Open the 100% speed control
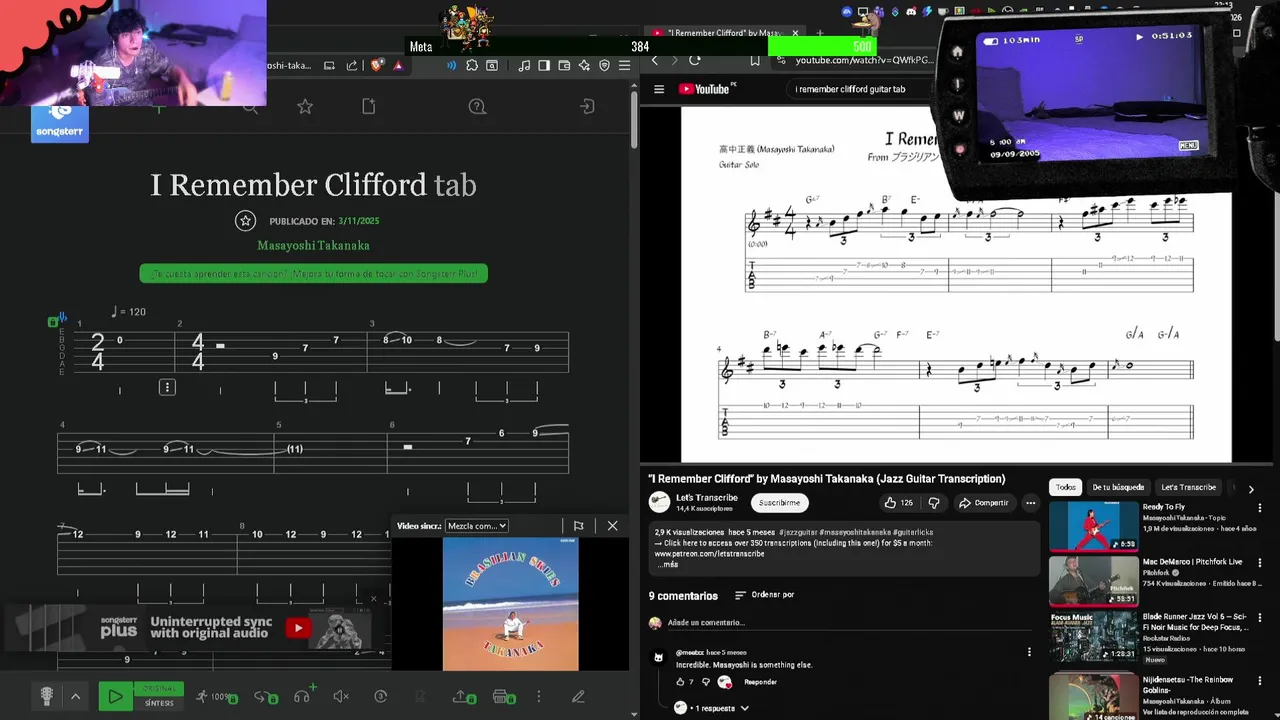 tap(216, 696)
